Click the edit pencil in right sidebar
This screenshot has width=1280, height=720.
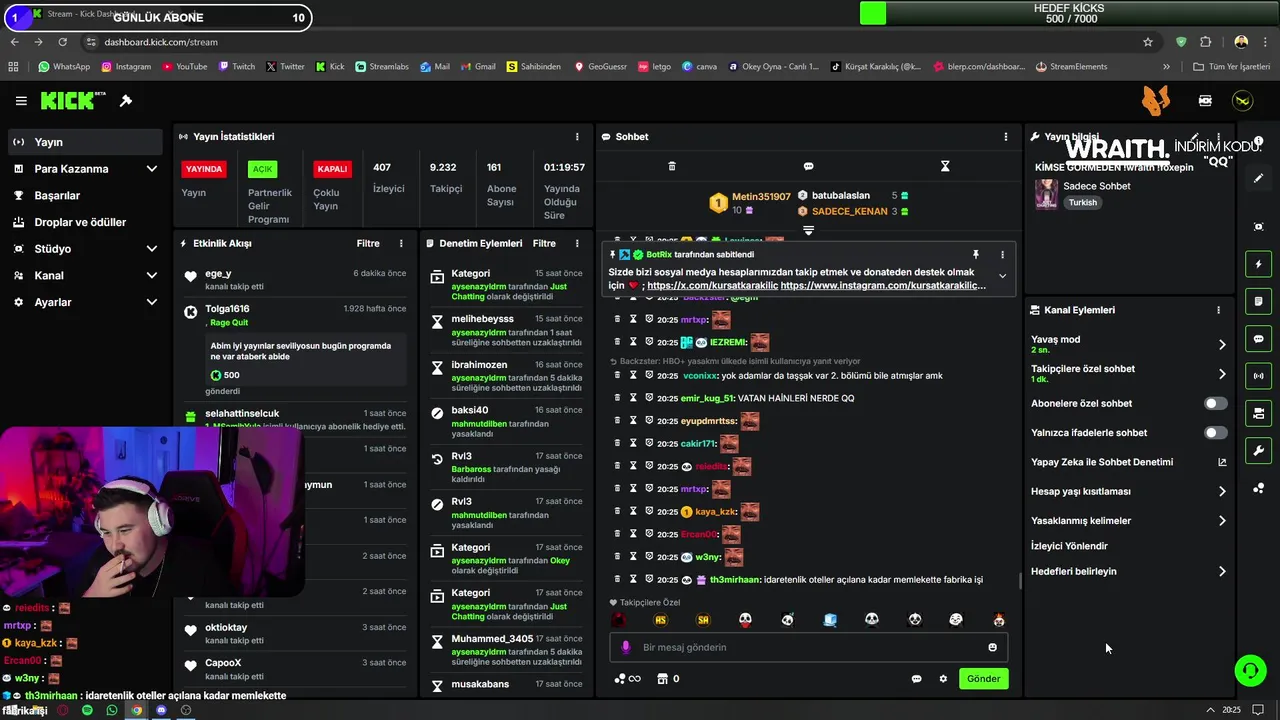[1259, 178]
